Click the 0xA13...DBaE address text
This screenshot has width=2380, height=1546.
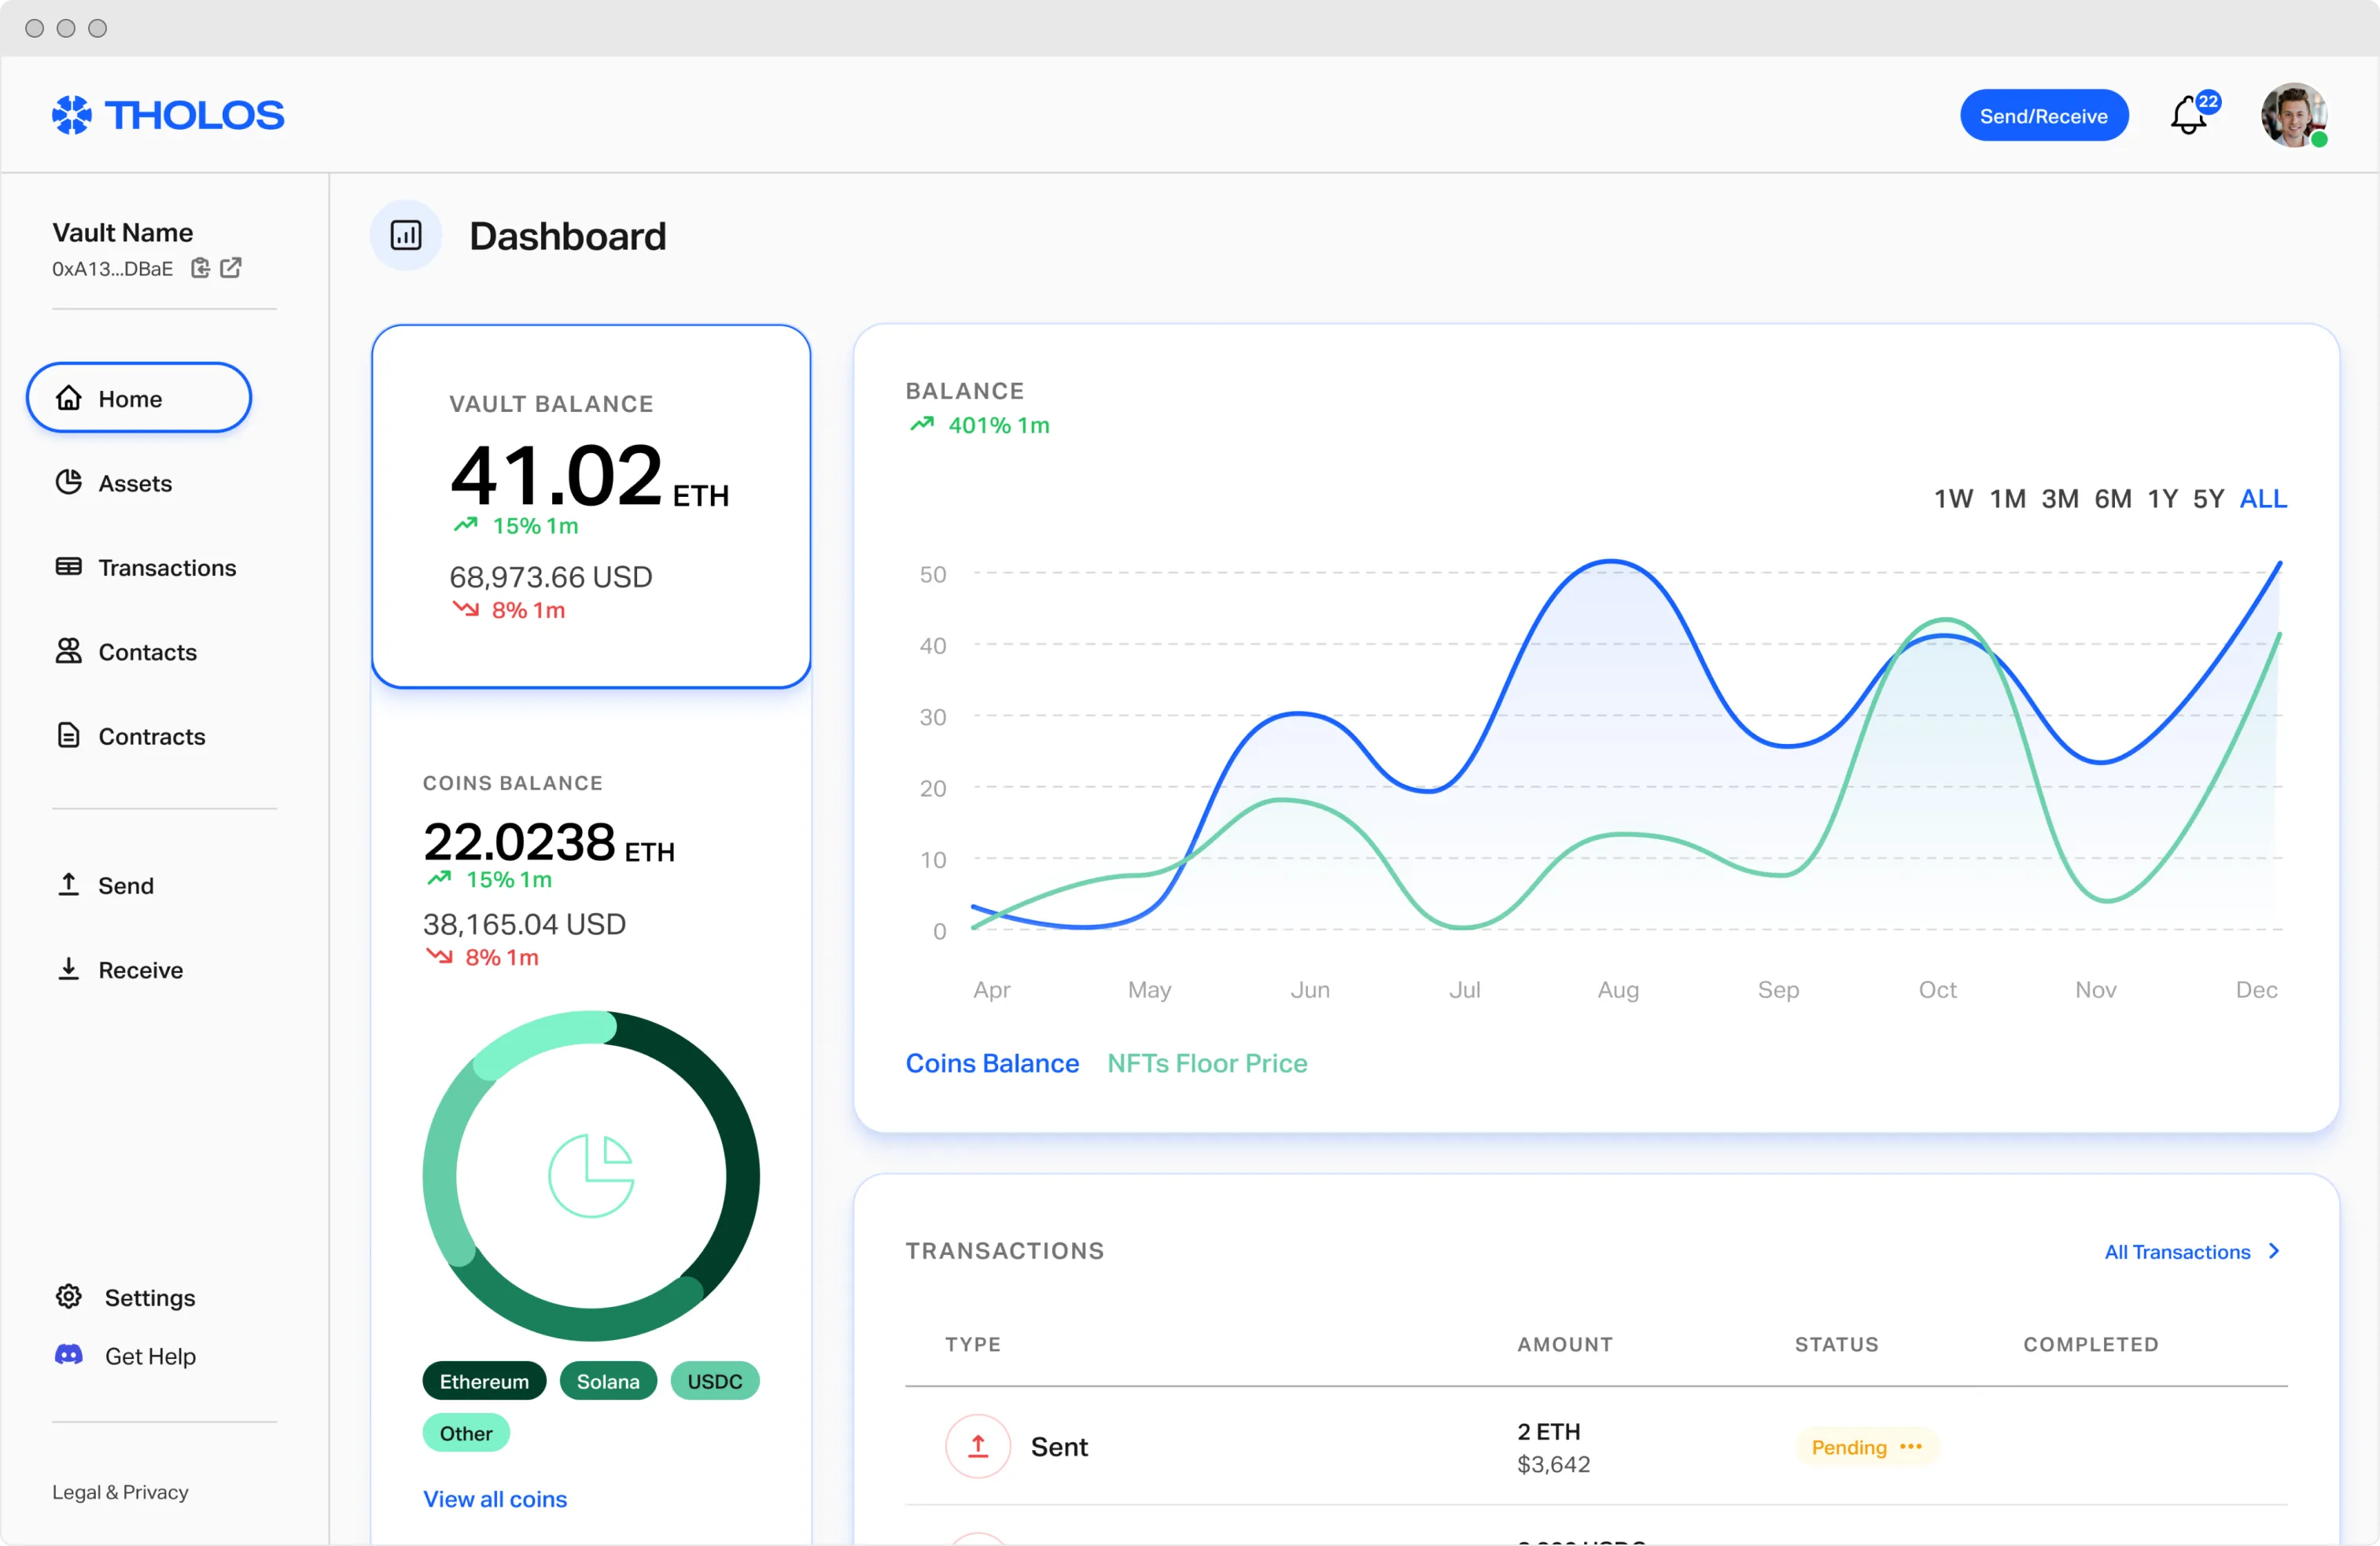point(112,268)
